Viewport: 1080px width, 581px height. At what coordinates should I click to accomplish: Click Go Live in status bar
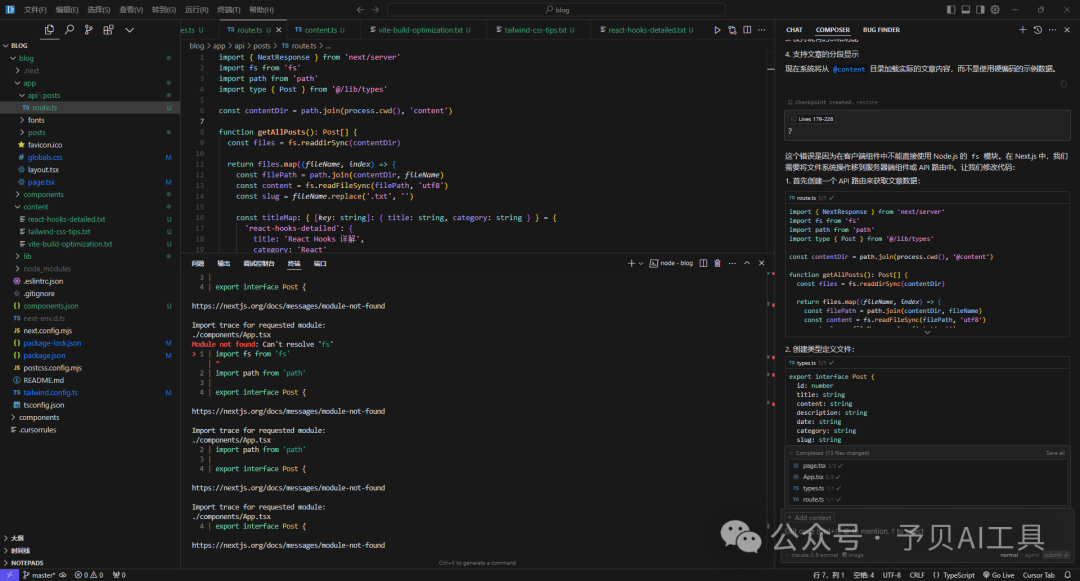tap(998, 575)
